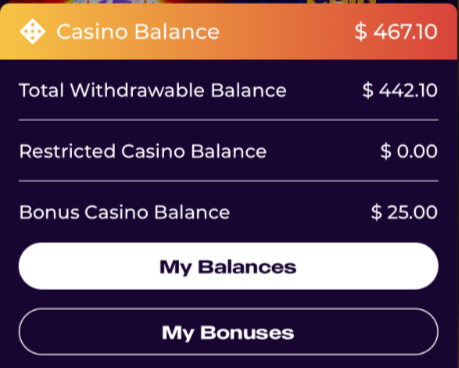Image resolution: width=459 pixels, height=368 pixels.
Task: Click the divider under Total Withdrawable Balance
Action: coord(229,120)
